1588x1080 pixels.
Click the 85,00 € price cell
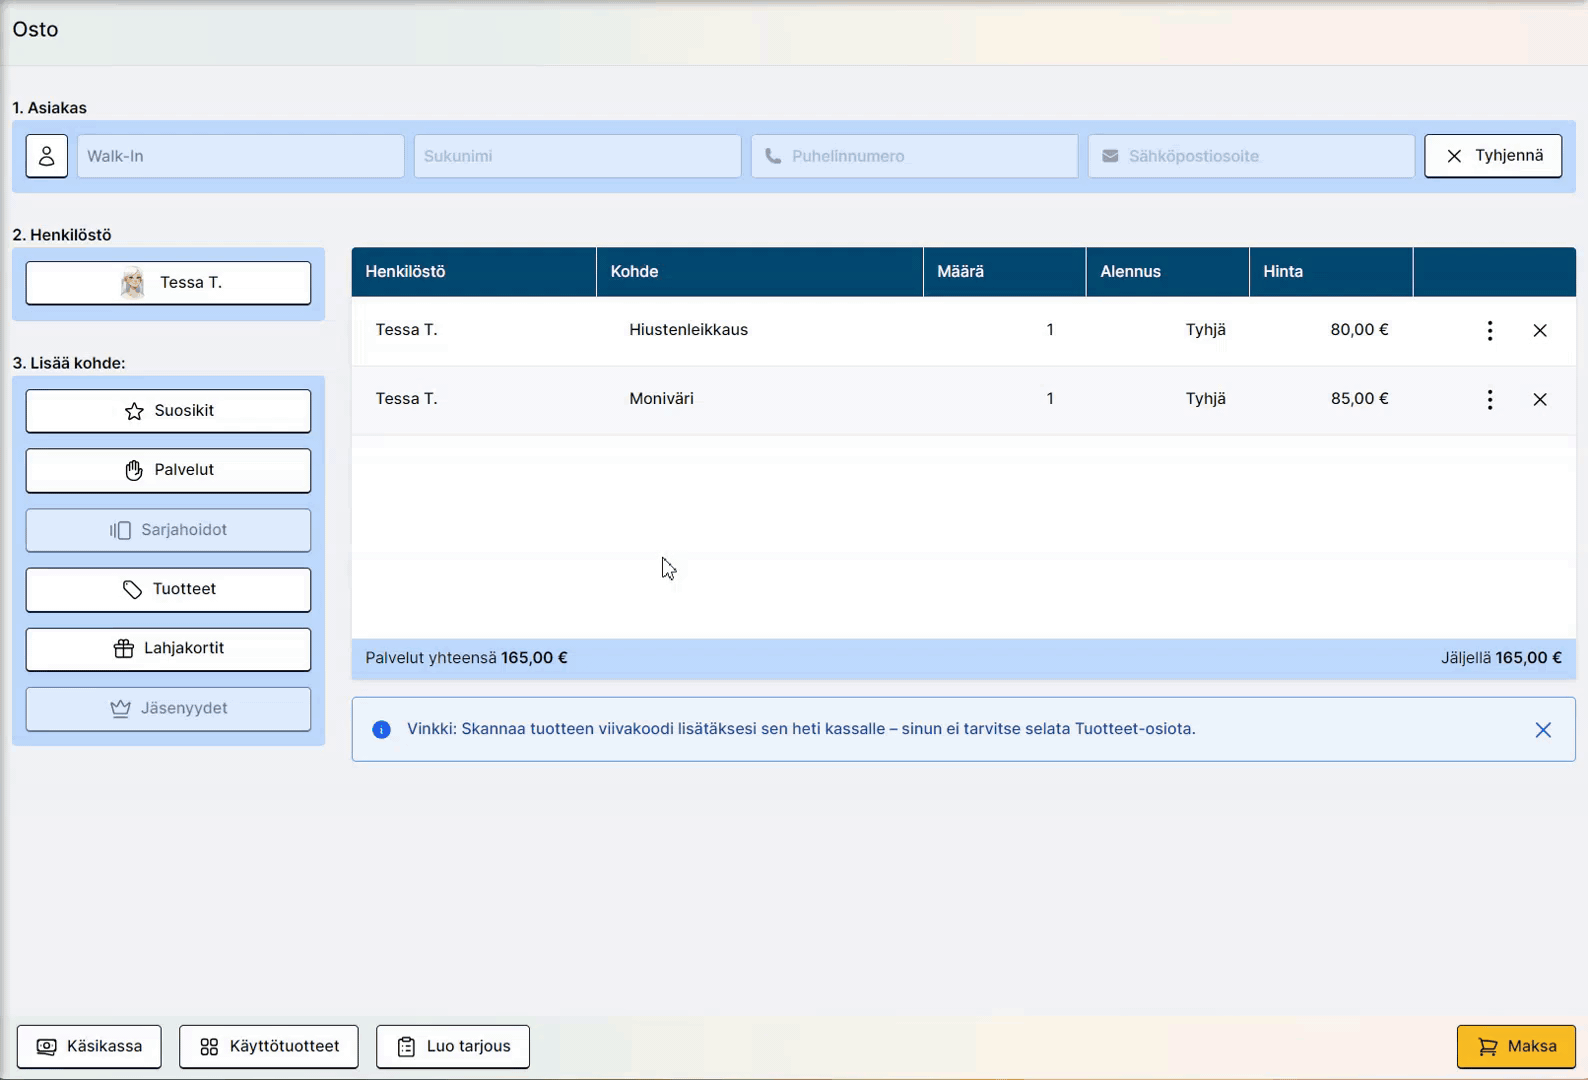coord(1359,399)
